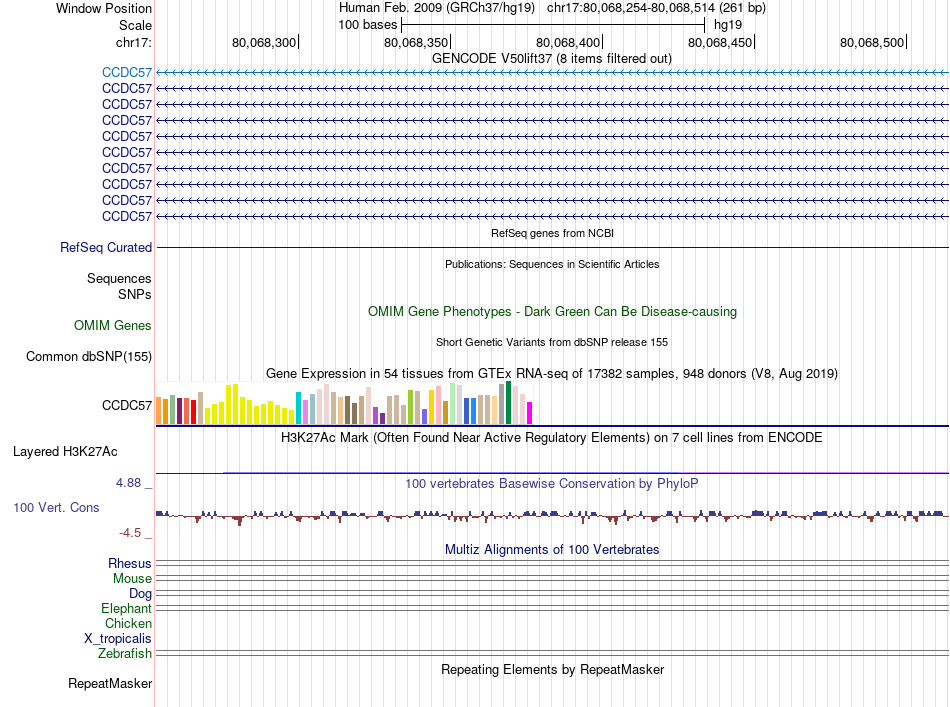Screen dimensions: 950x707
Task: Click the Window Position label
Action: 104,8
